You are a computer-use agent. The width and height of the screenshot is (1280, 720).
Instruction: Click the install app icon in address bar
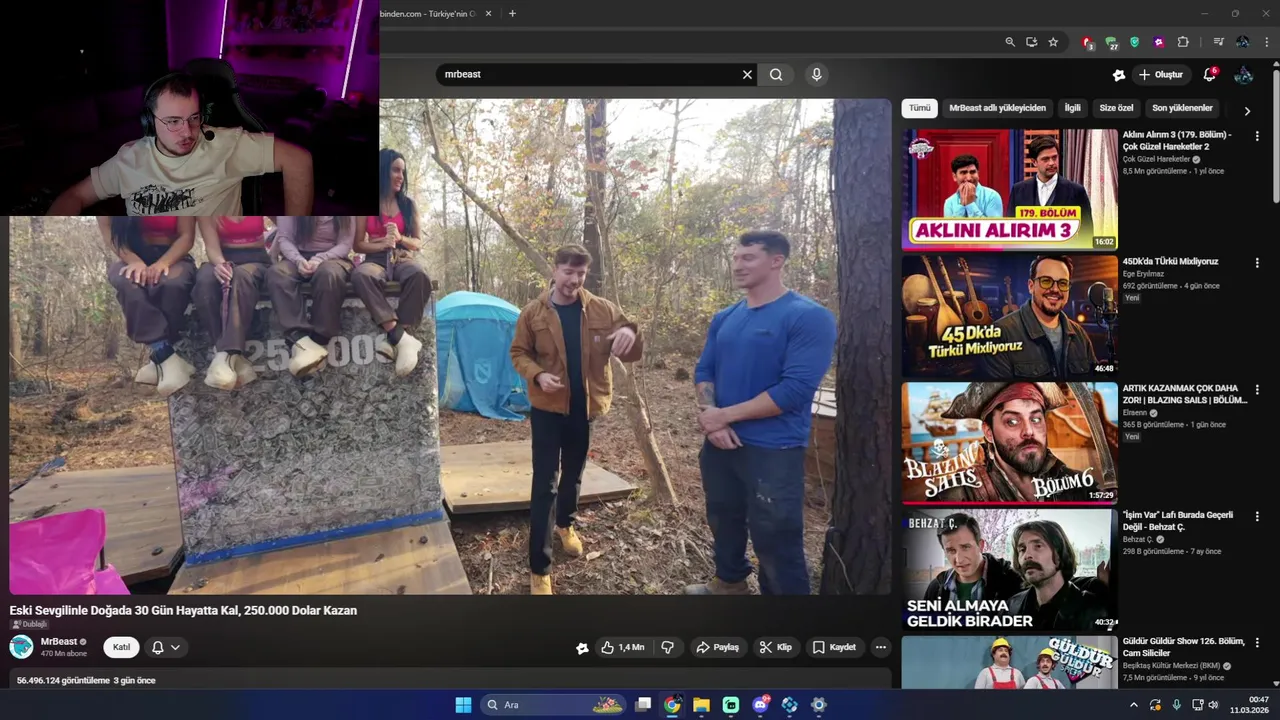(x=1031, y=42)
